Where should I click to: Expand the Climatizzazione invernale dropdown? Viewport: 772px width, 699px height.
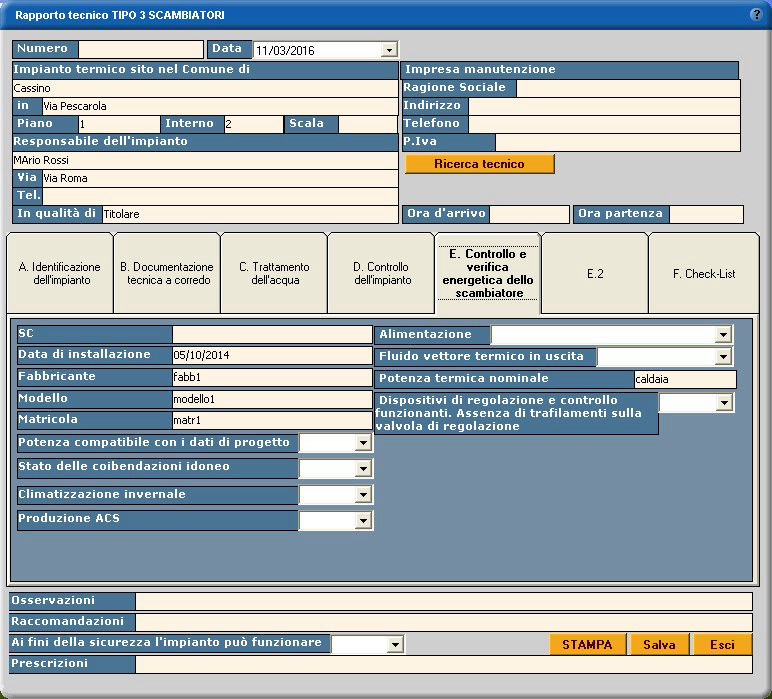(x=363, y=494)
